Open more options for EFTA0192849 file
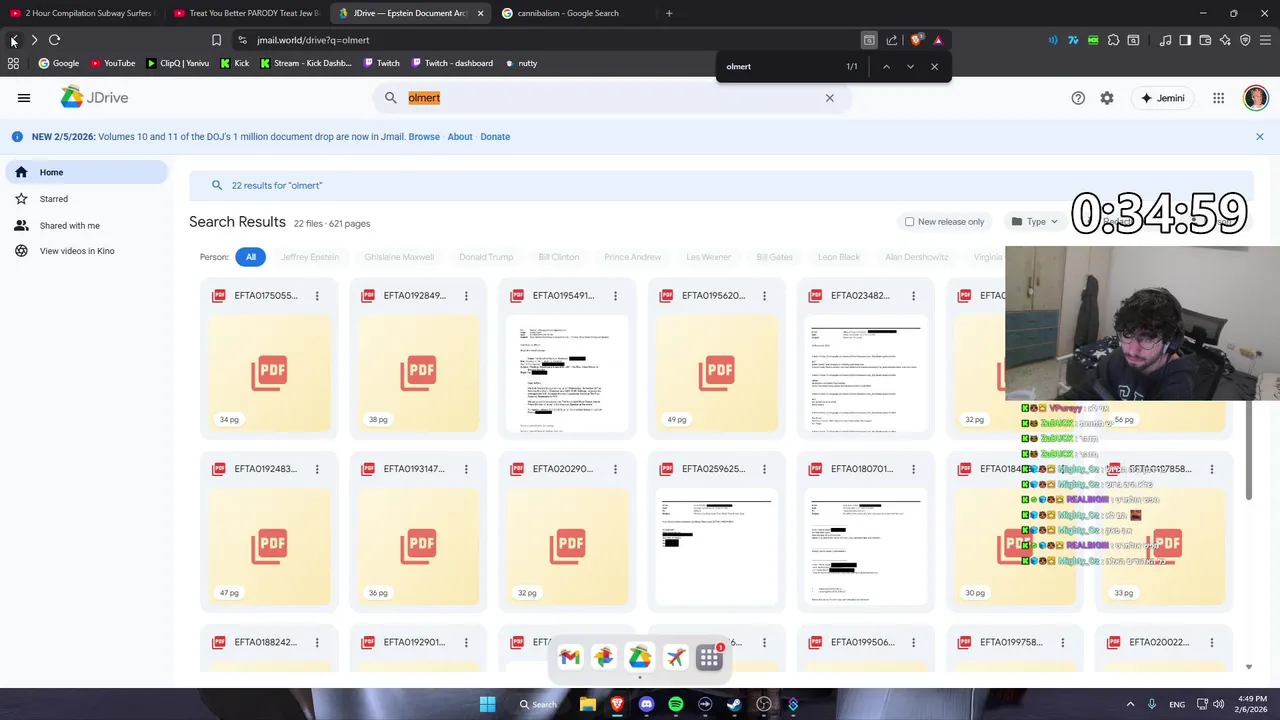The width and height of the screenshot is (1280, 720). 466,296
